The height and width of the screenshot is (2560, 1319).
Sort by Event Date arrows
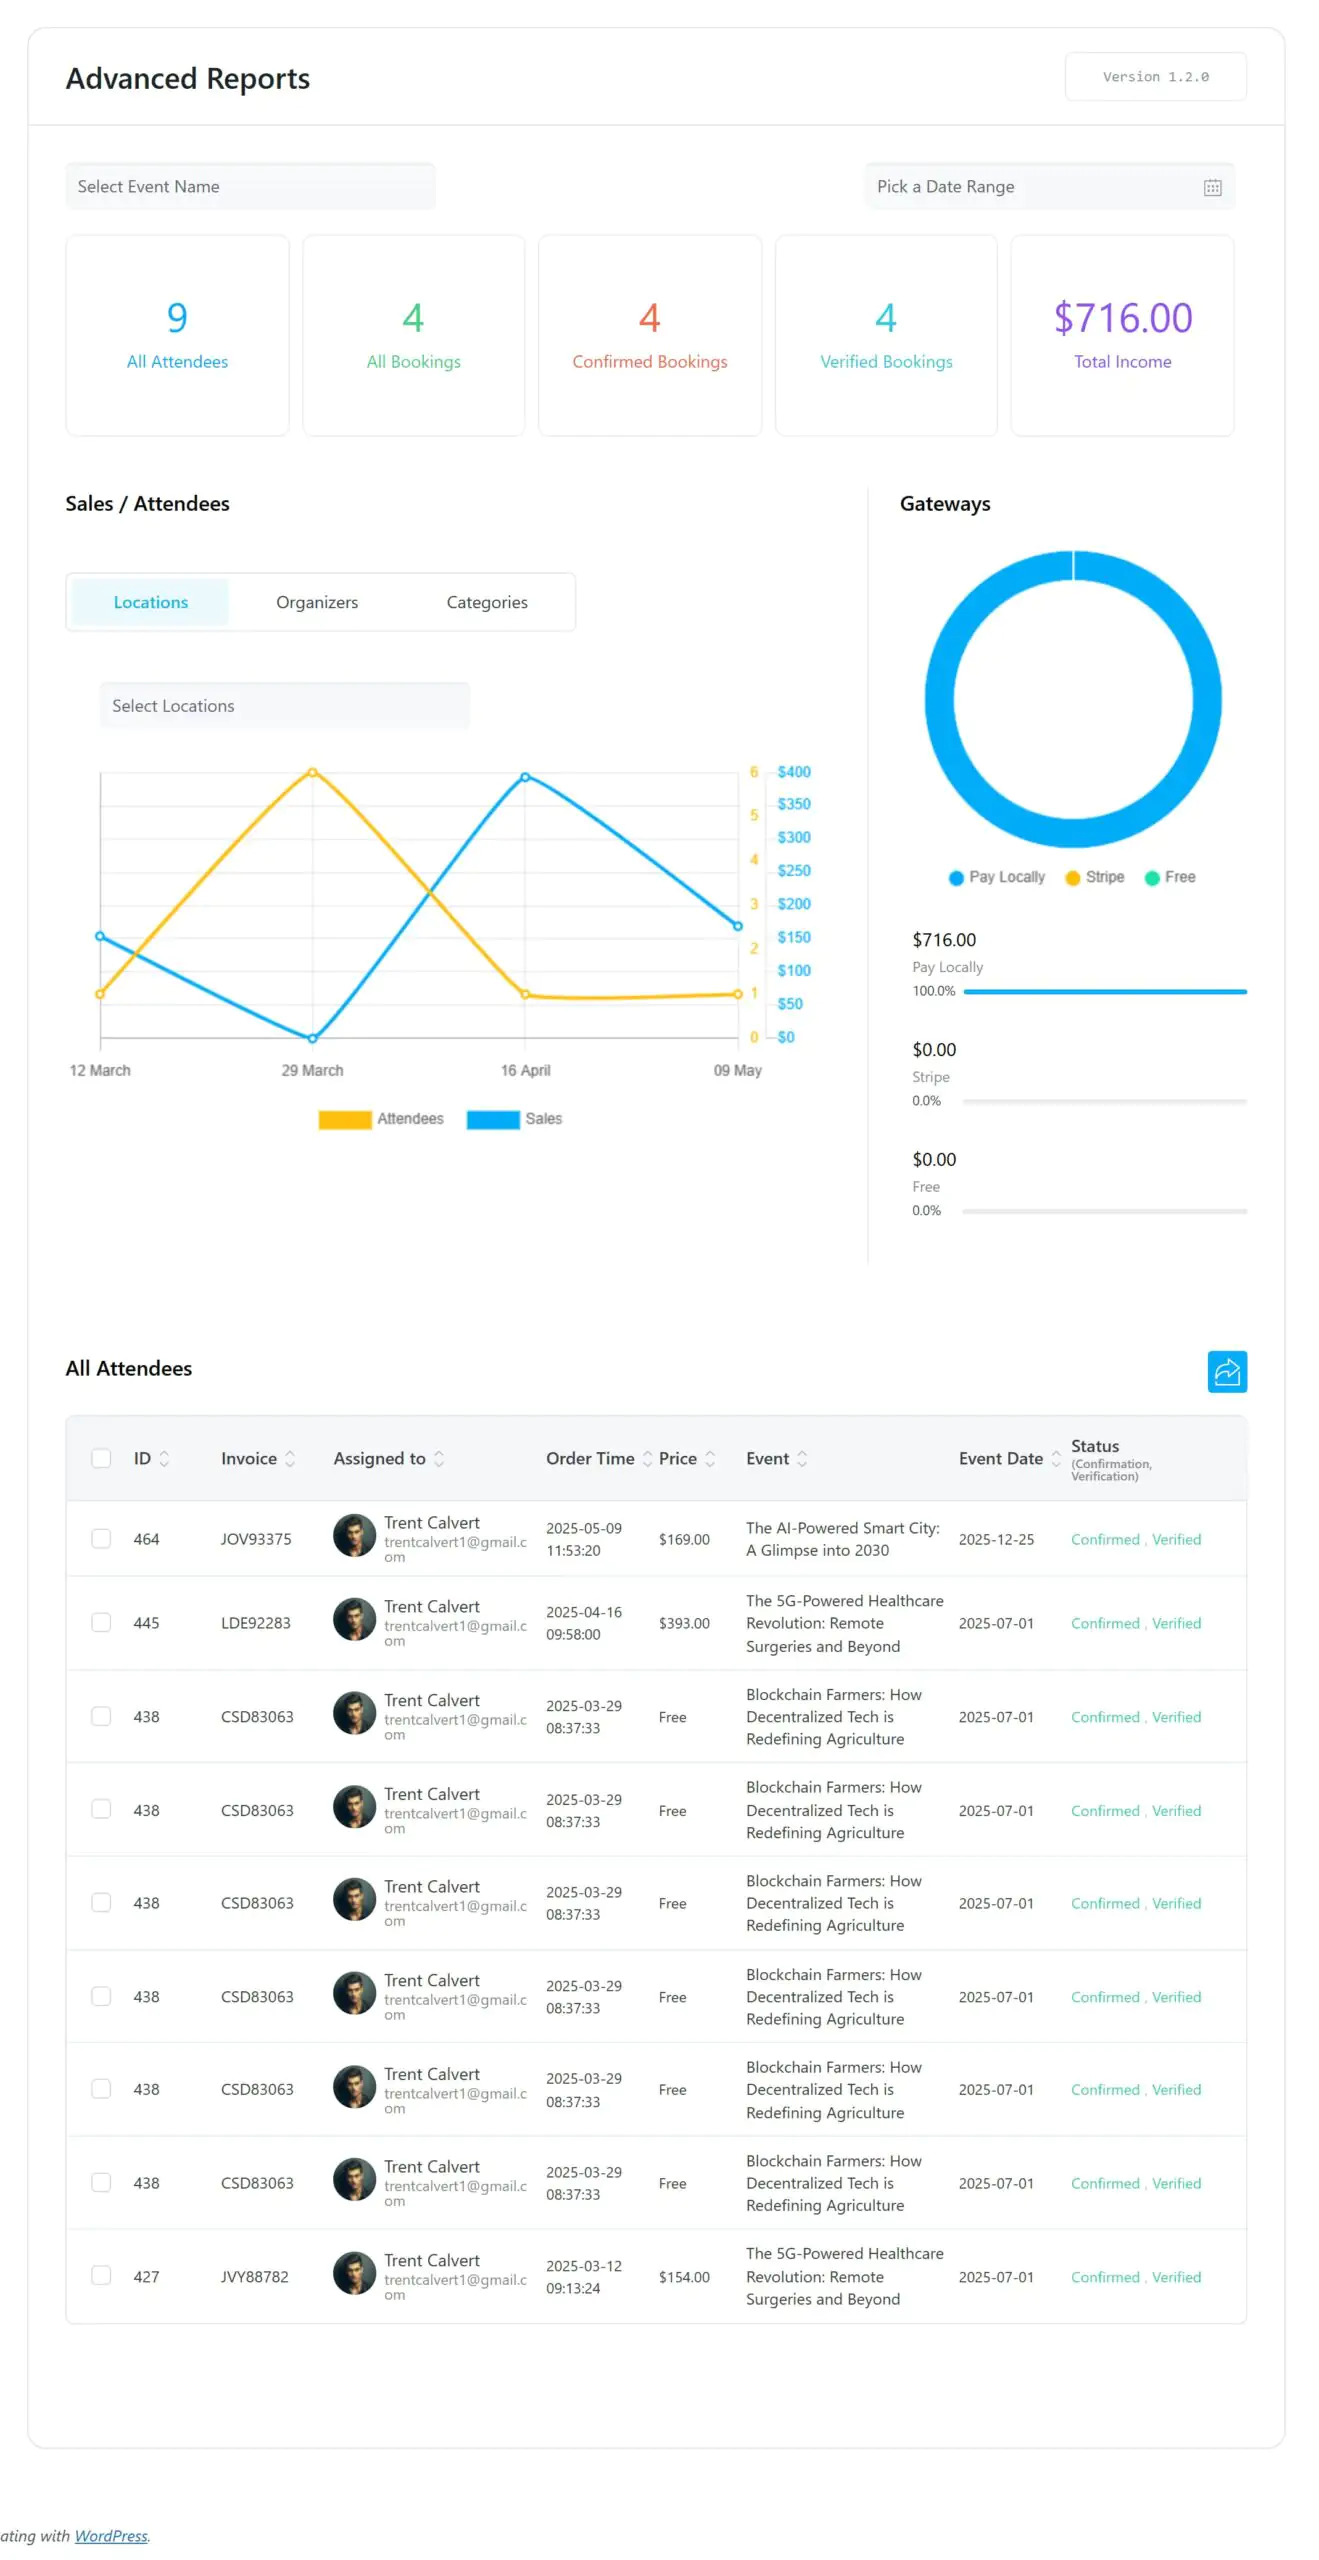1054,1457
